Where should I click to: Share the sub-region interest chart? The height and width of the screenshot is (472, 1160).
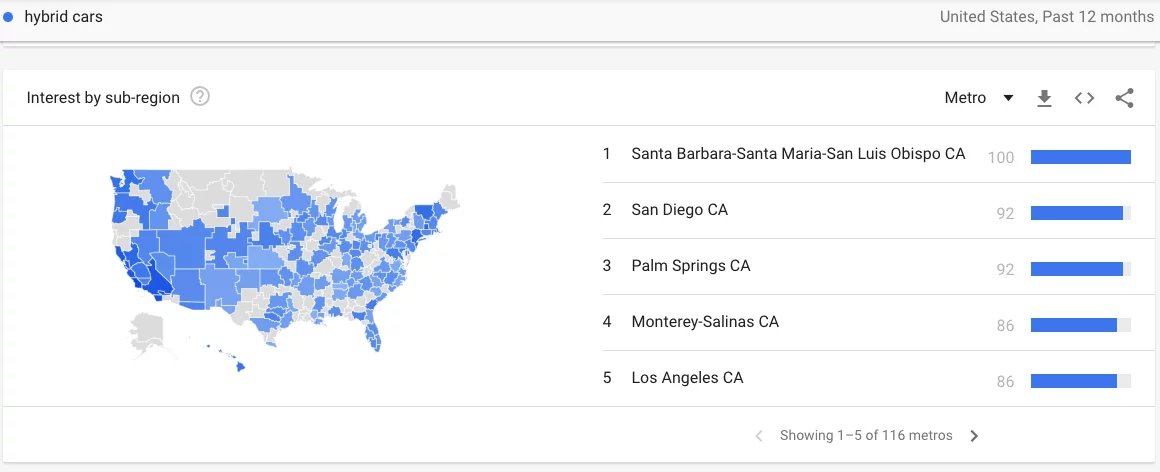tap(1124, 98)
